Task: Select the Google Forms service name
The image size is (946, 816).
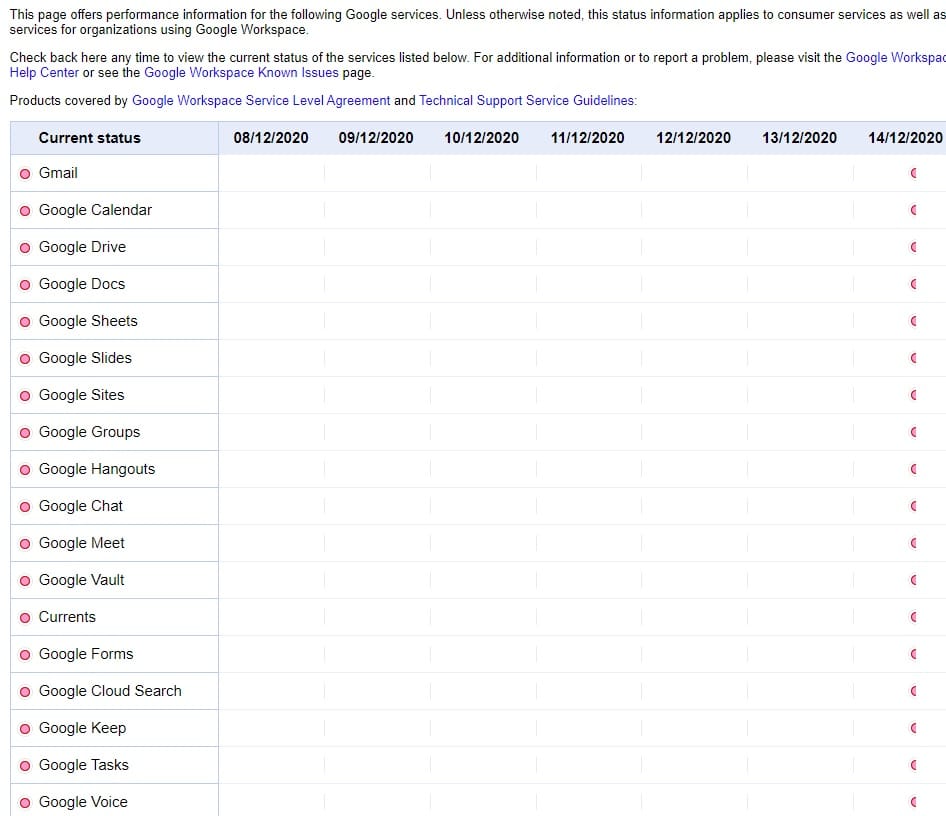Action: pyautogui.click(x=86, y=654)
